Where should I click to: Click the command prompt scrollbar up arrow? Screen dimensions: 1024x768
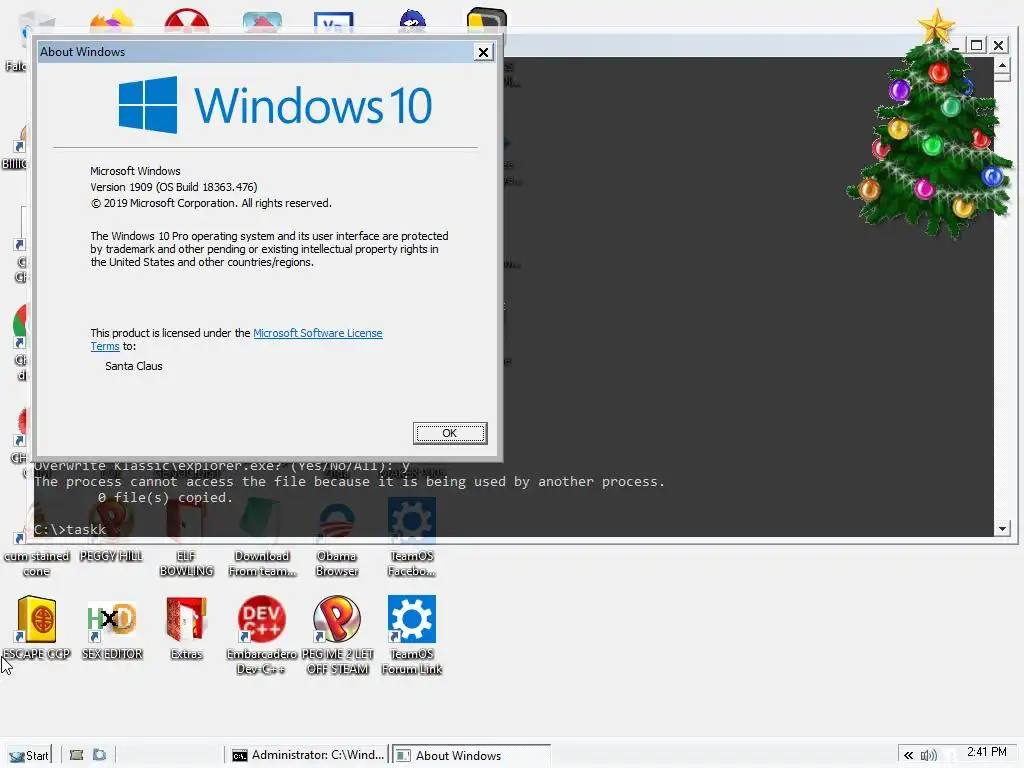pyautogui.click(x=1002, y=65)
